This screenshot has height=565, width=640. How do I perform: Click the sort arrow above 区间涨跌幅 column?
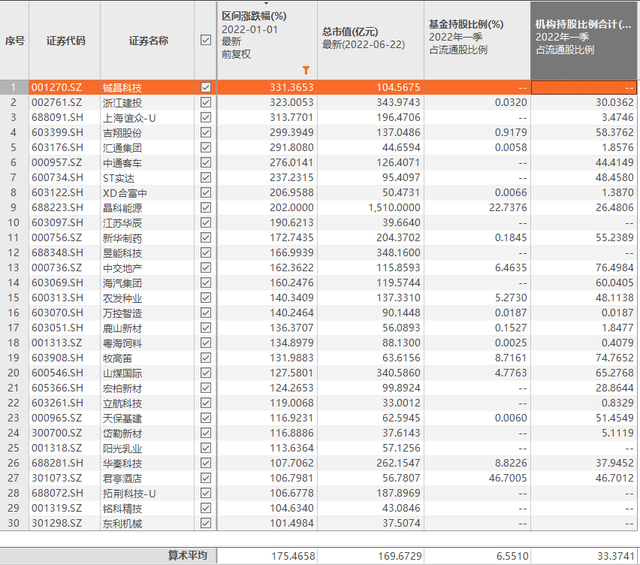pos(266,3)
